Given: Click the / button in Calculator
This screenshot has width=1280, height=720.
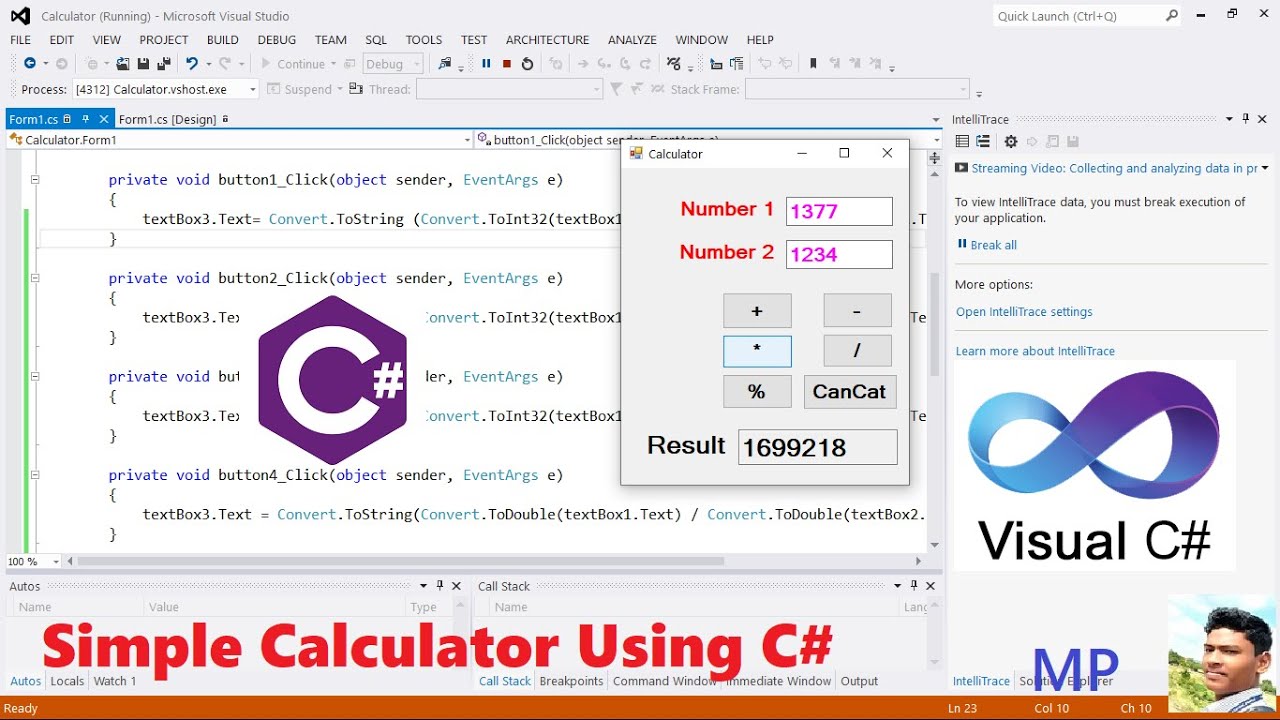Looking at the screenshot, I should [x=857, y=351].
